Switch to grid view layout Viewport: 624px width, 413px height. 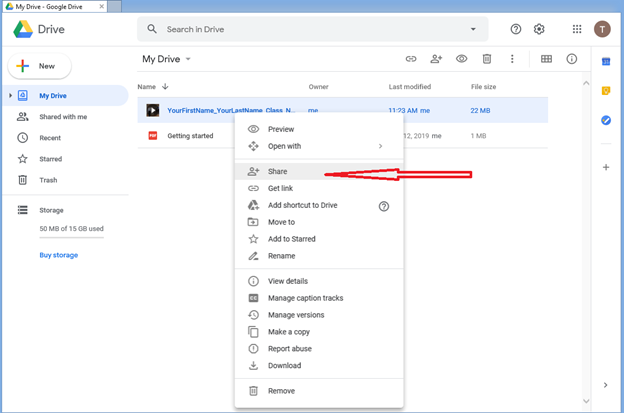[546, 59]
